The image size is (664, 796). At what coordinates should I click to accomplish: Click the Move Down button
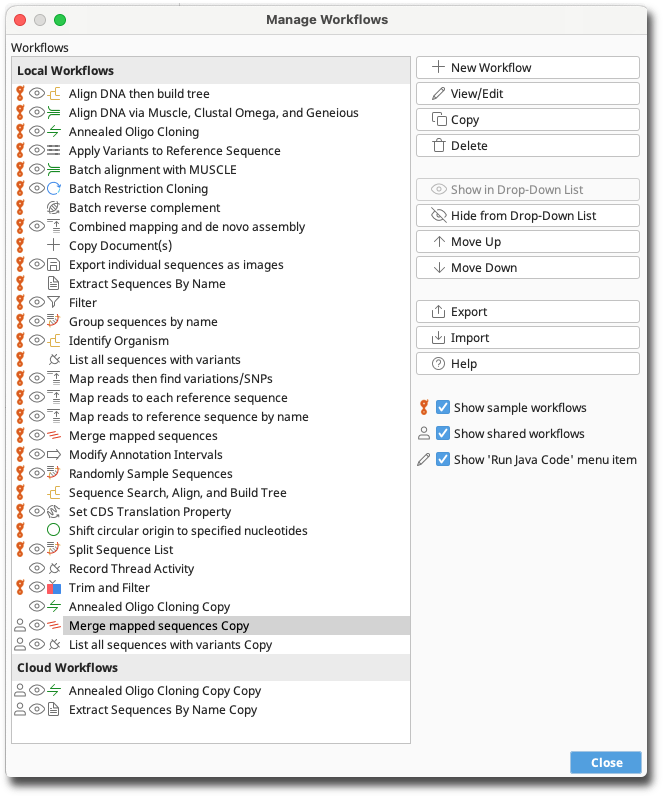[x=527, y=268]
